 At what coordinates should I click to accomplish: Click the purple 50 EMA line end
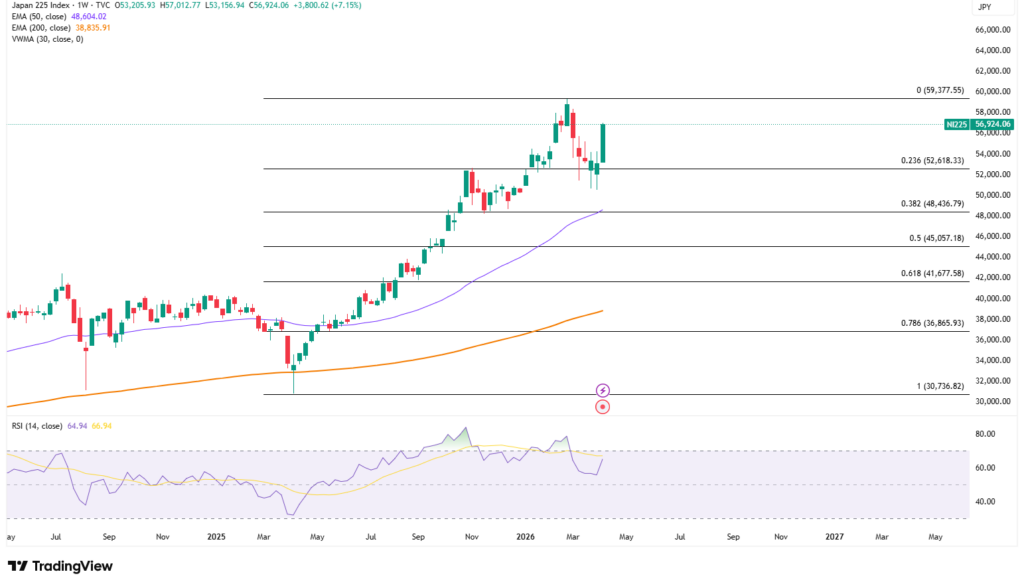point(601,211)
